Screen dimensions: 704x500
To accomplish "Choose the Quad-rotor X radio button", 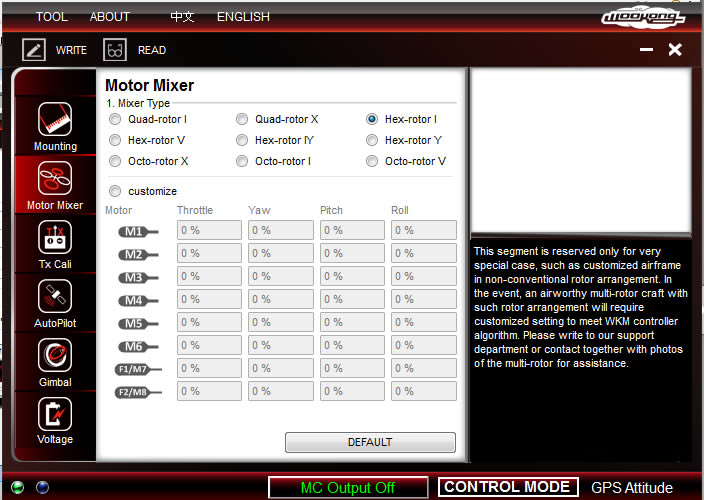I will pos(242,119).
